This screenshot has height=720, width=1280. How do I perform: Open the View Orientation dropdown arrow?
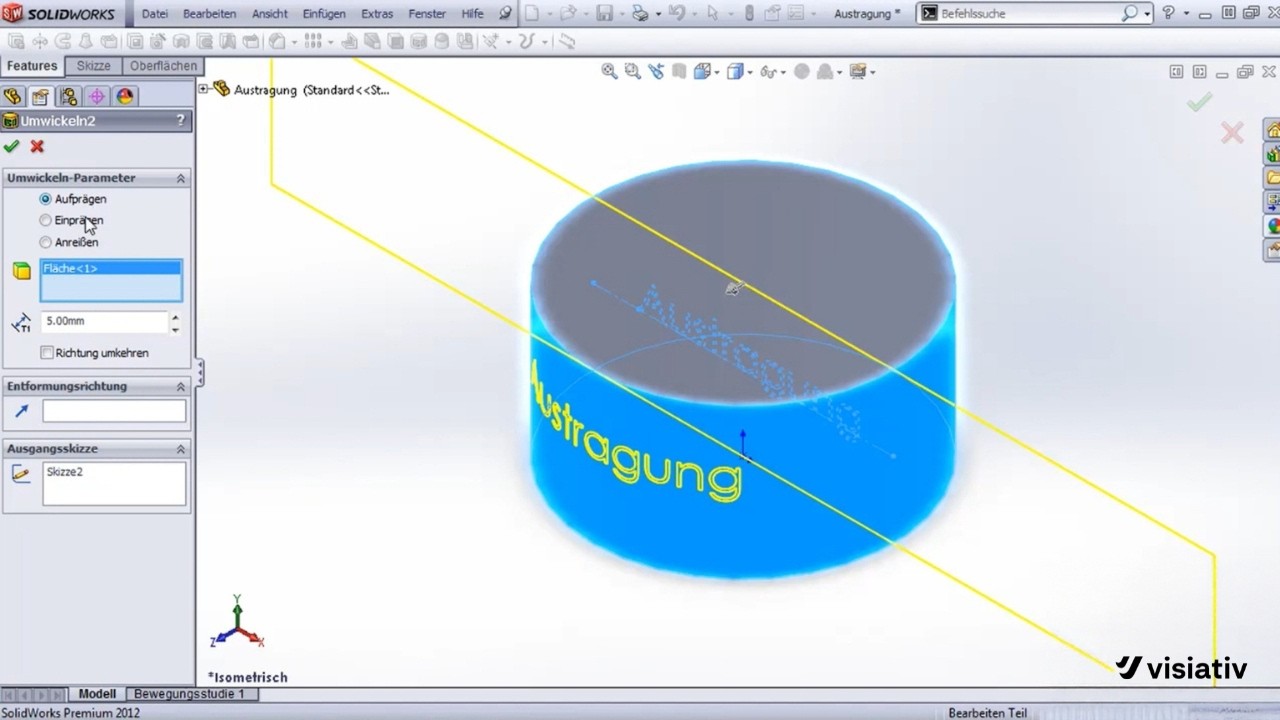pyautogui.click(x=716, y=72)
